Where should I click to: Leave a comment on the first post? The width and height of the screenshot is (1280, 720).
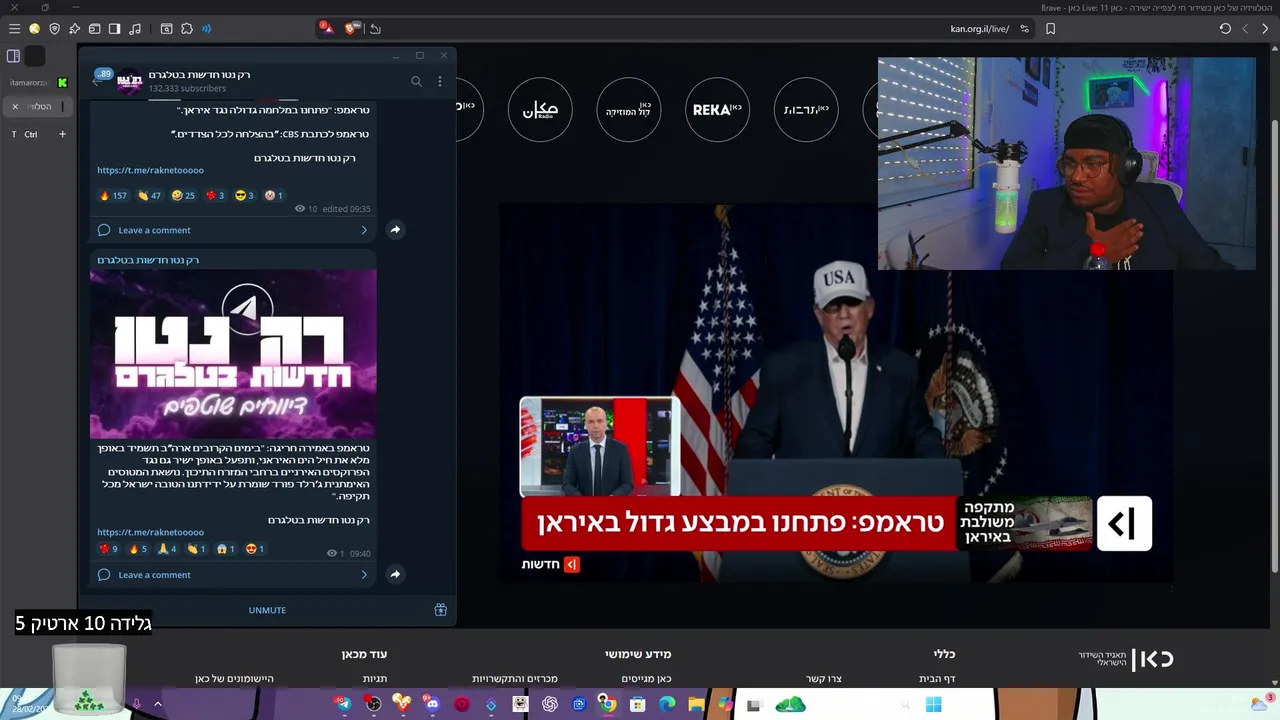[x=154, y=230]
